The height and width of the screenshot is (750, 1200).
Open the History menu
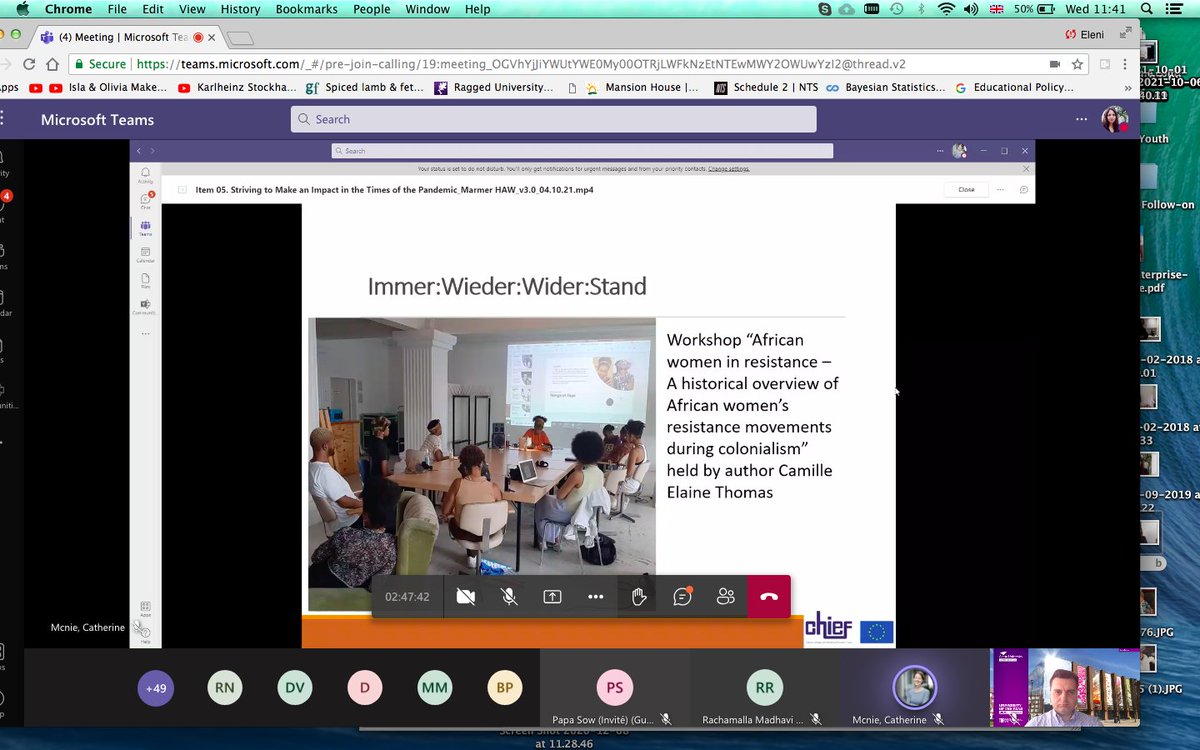(240, 9)
